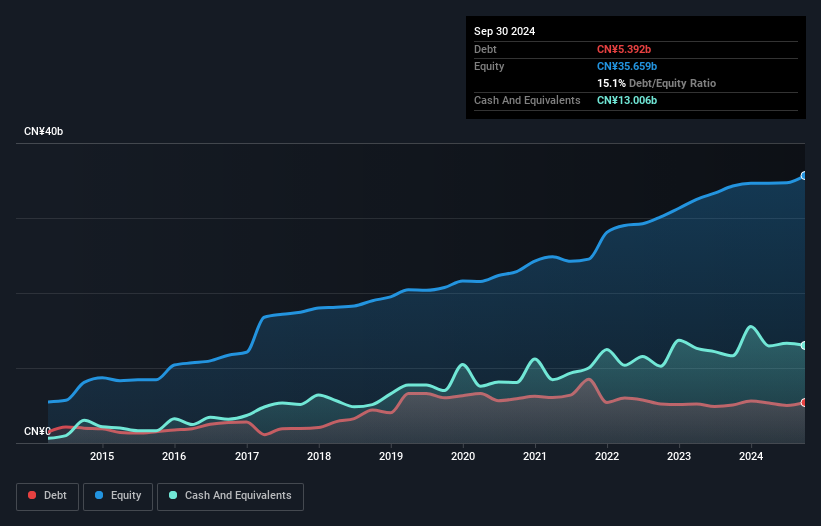Click the 2019 x-axis label
This screenshot has width=821, height=526.
click(391, 456)
